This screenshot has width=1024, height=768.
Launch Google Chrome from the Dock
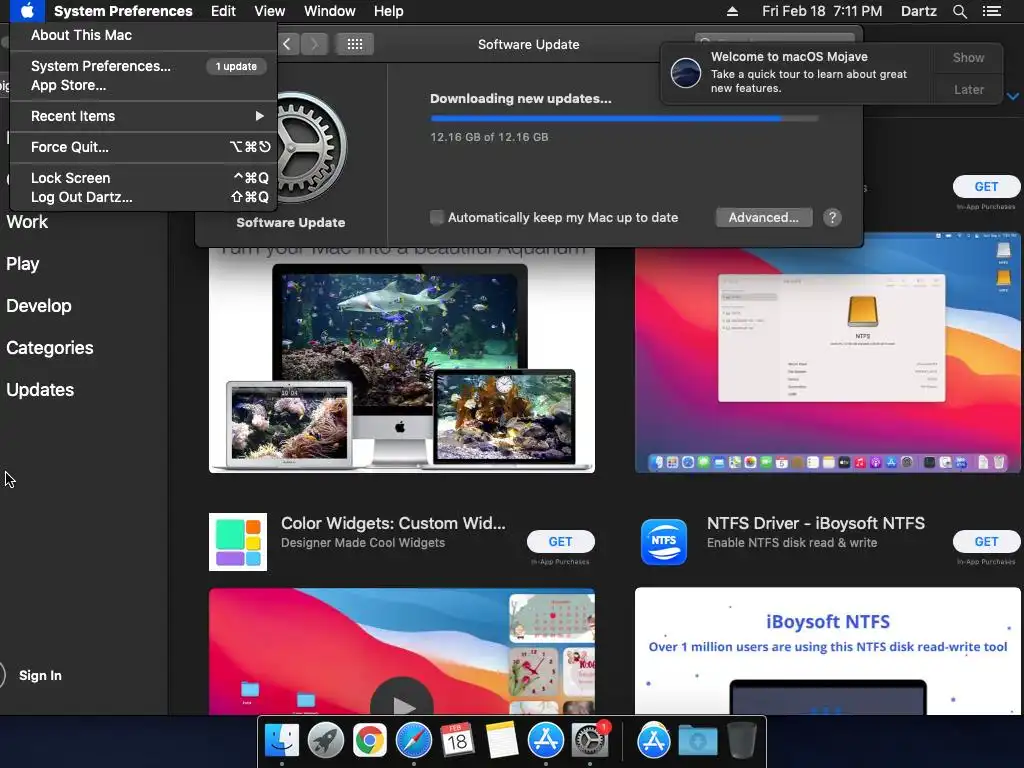[370, 741]
